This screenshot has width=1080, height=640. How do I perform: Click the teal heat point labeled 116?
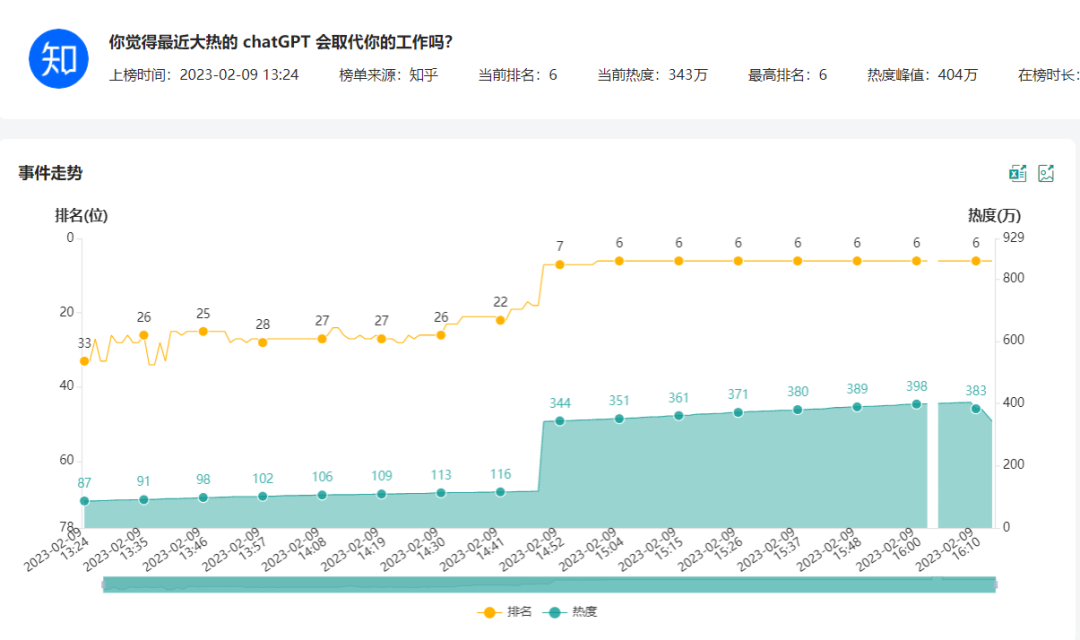(x=500, y=492)
